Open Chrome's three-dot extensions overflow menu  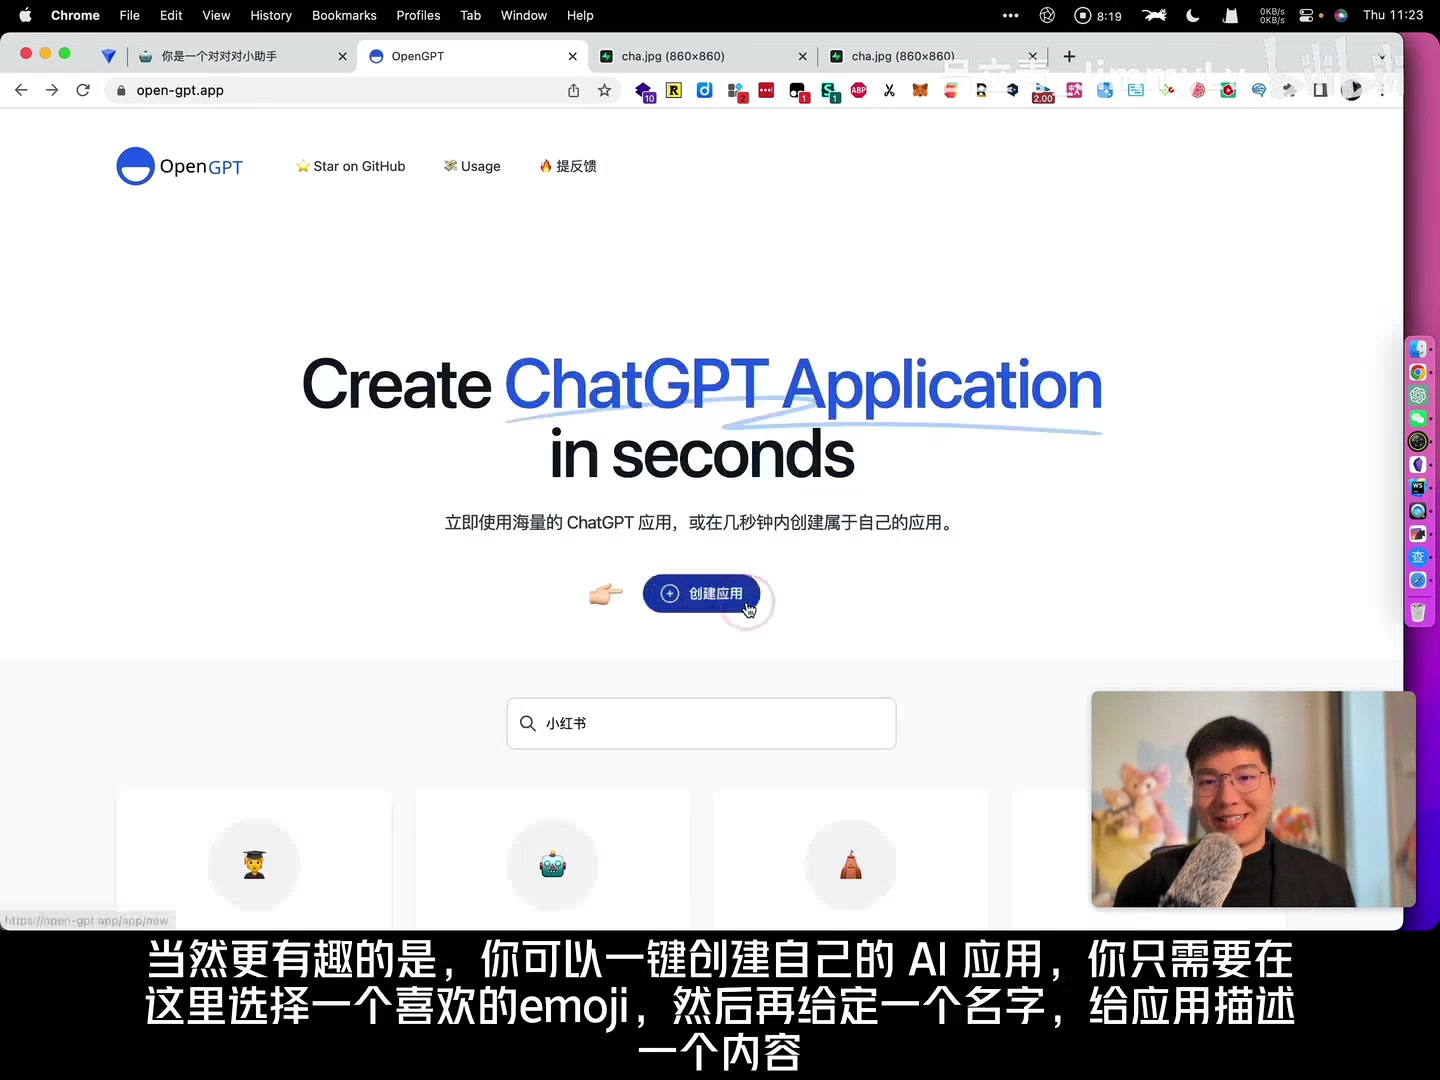click(1384, 90)
